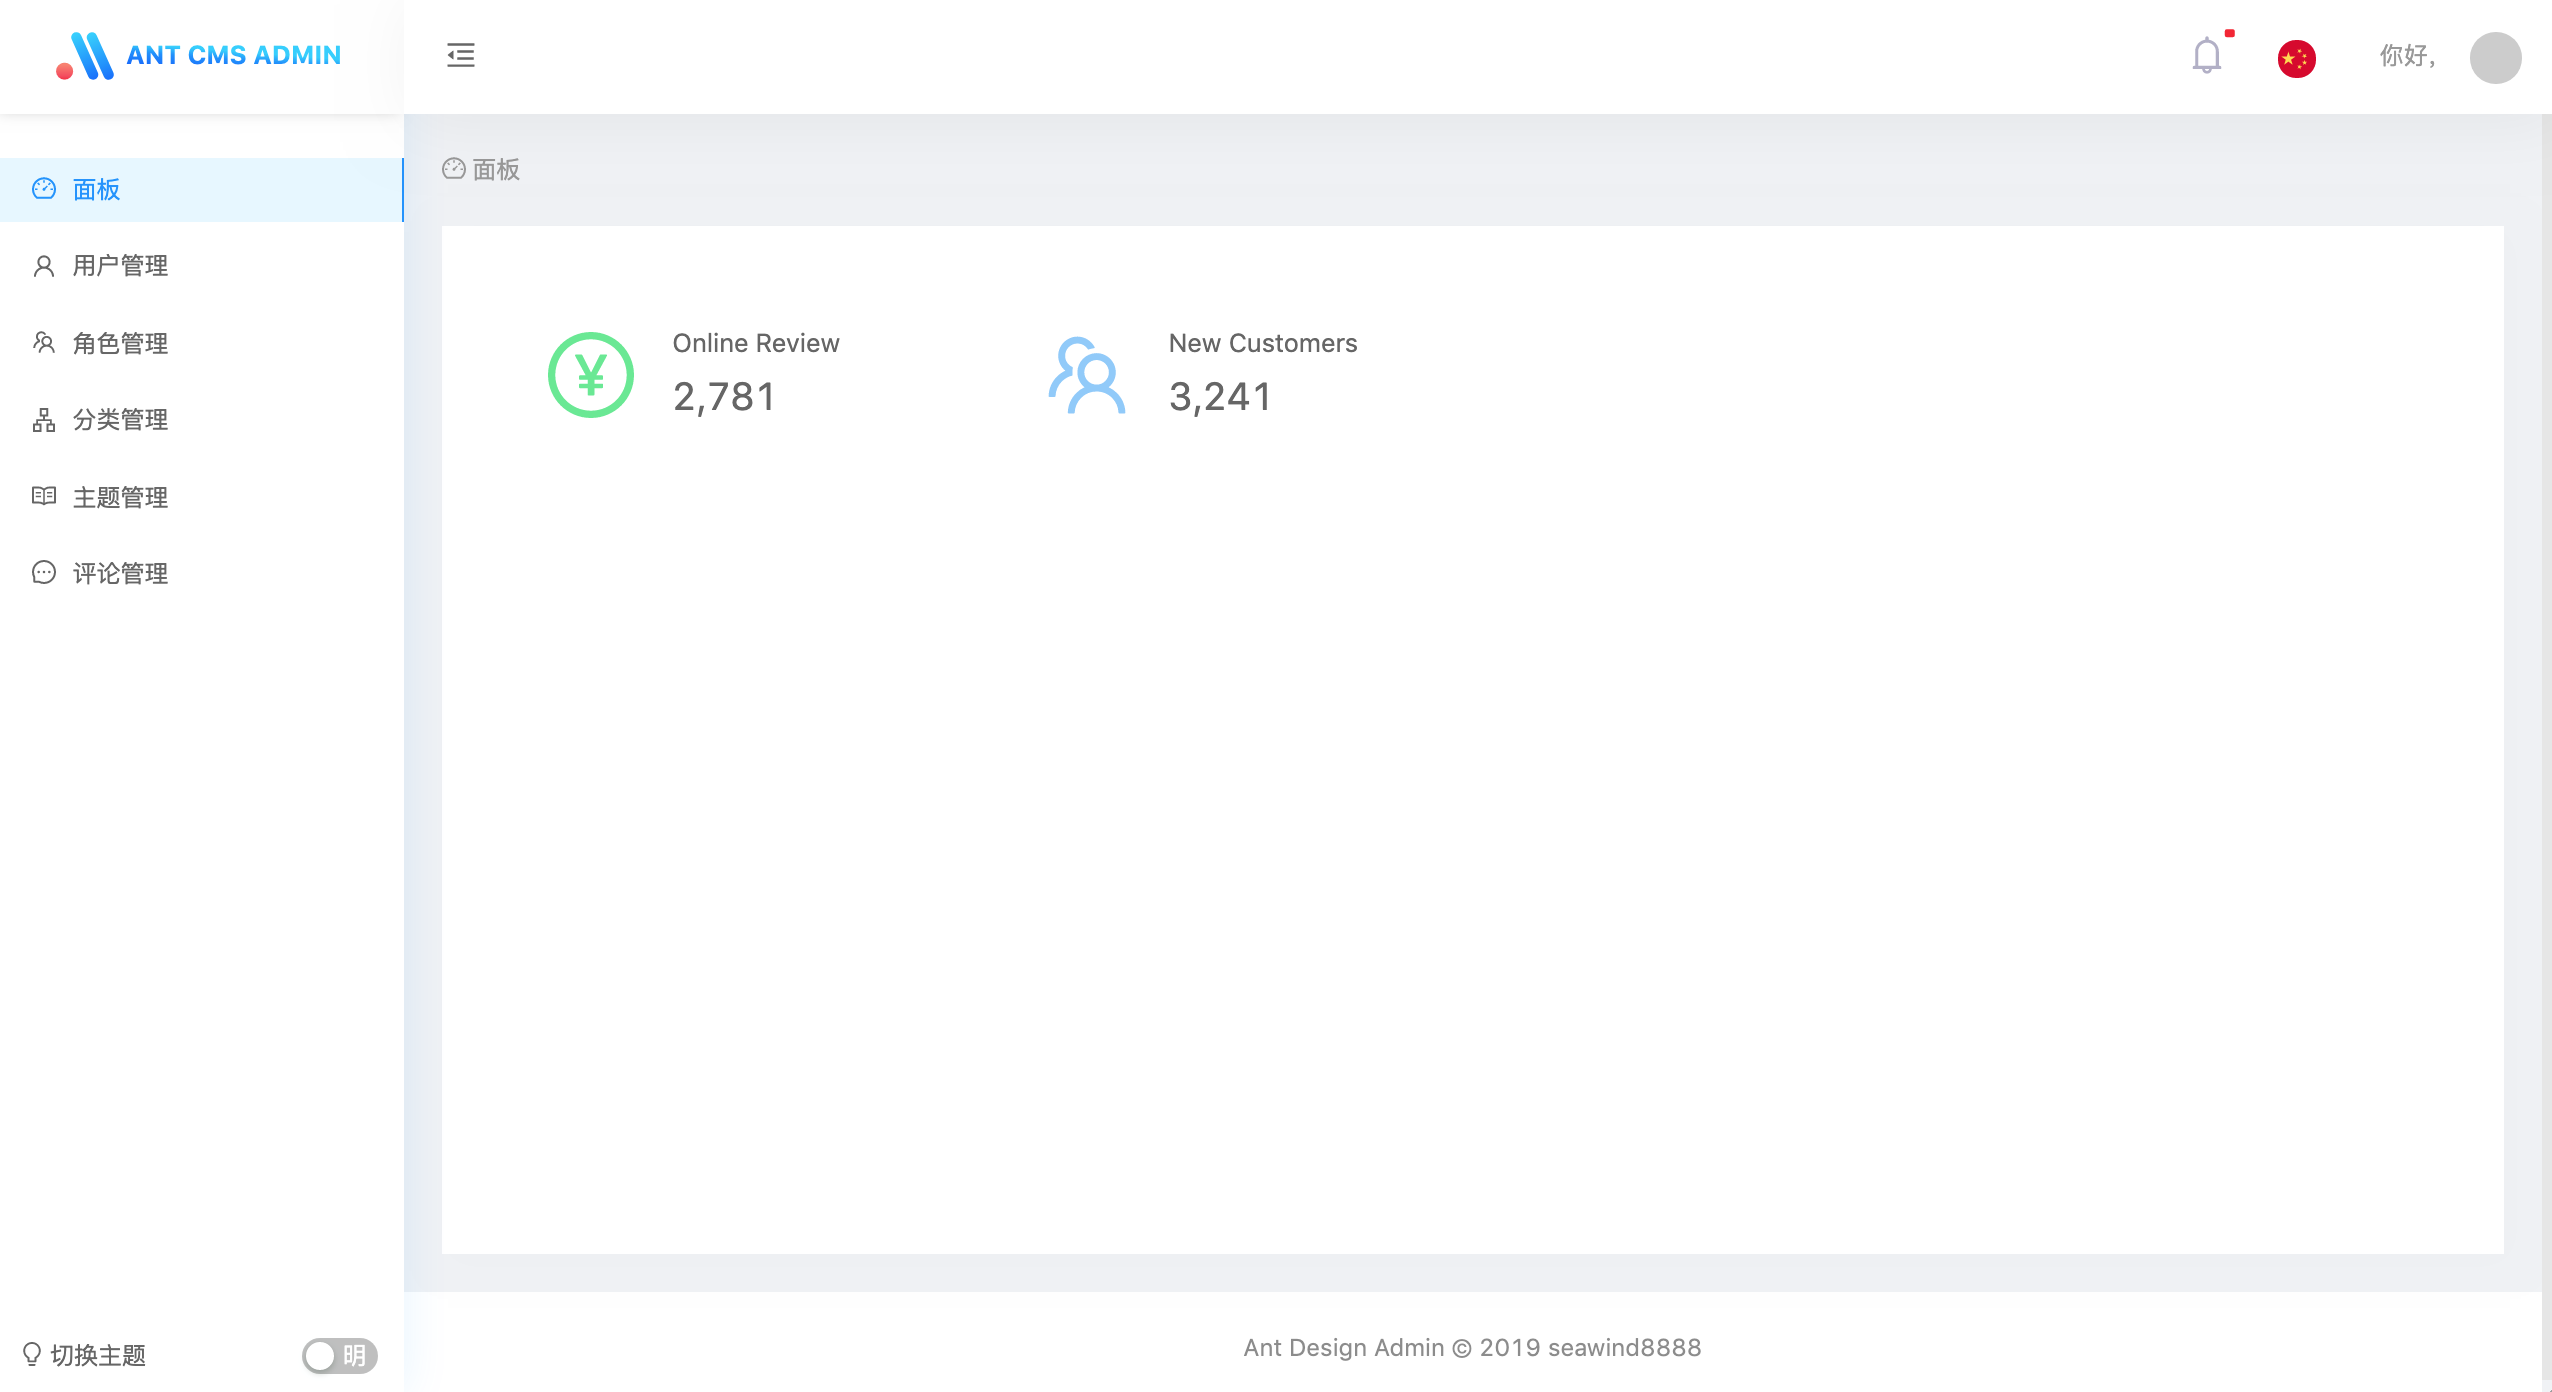Click the green yen Online Review icon

coord(590,375)
